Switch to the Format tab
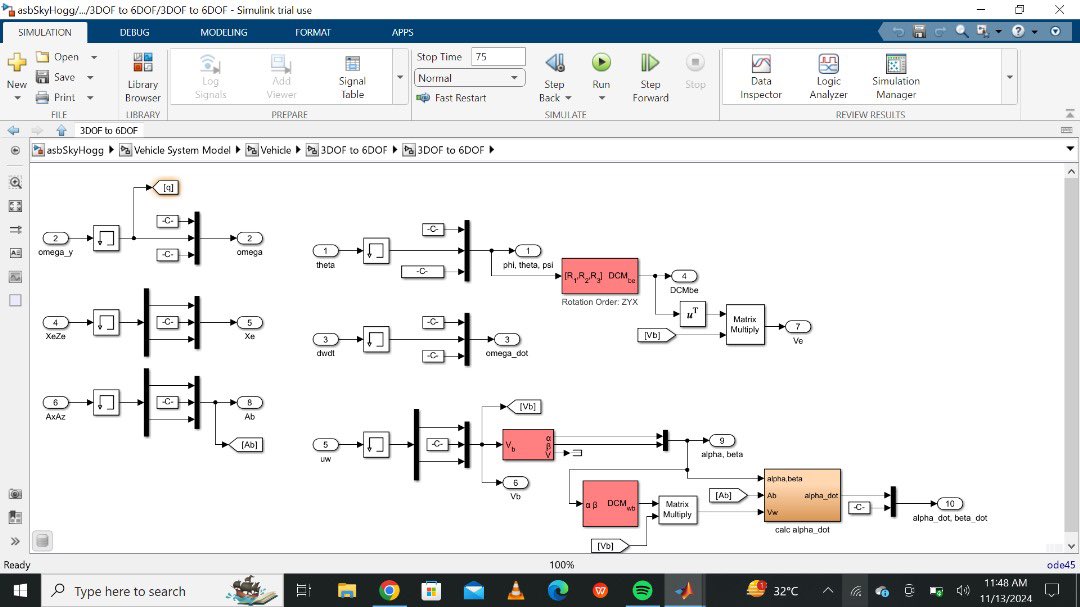Screen dimensions: 1080x607 313,32
